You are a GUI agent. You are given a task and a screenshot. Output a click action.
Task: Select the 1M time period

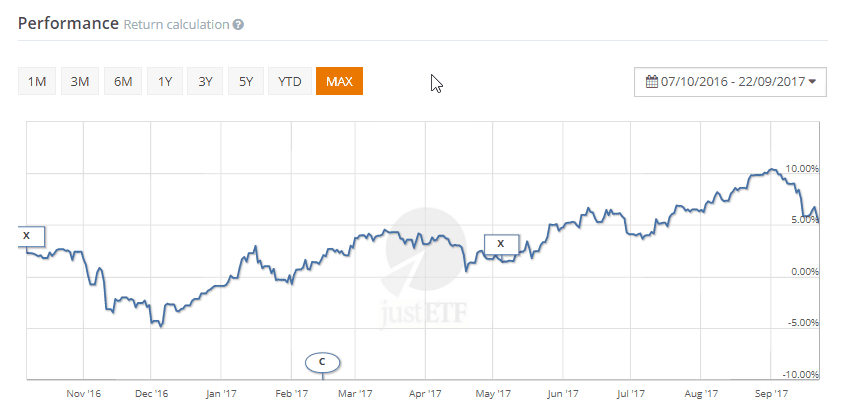(x=36, y=81)
